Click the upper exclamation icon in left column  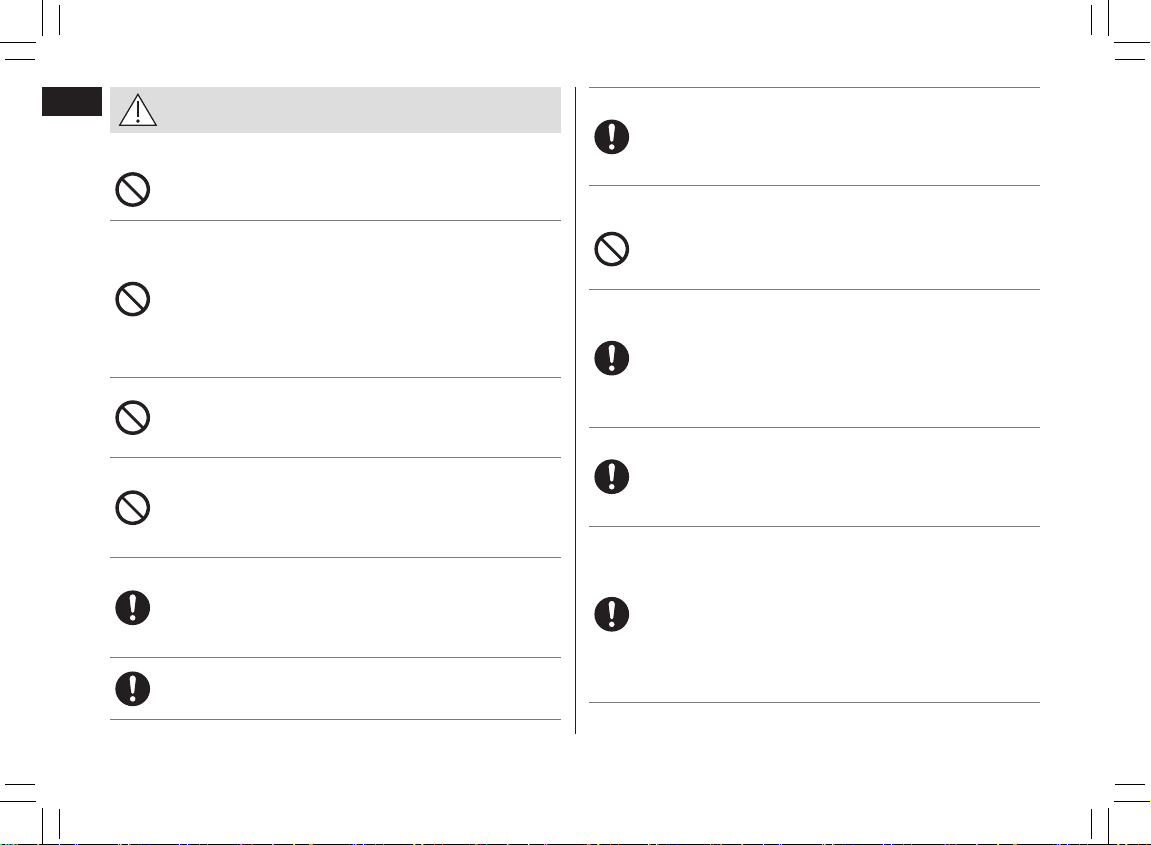point(133,608)
